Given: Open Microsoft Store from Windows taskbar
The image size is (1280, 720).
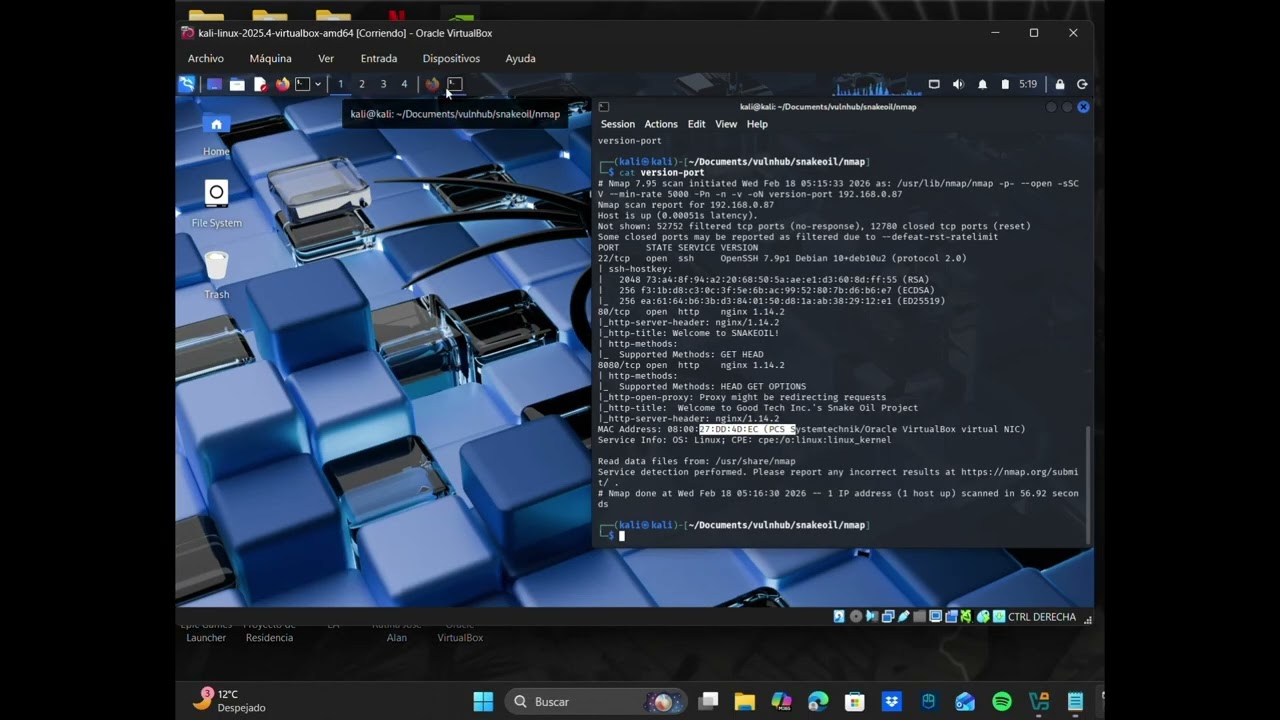Looking at the screenshot, I should (855, 702).
